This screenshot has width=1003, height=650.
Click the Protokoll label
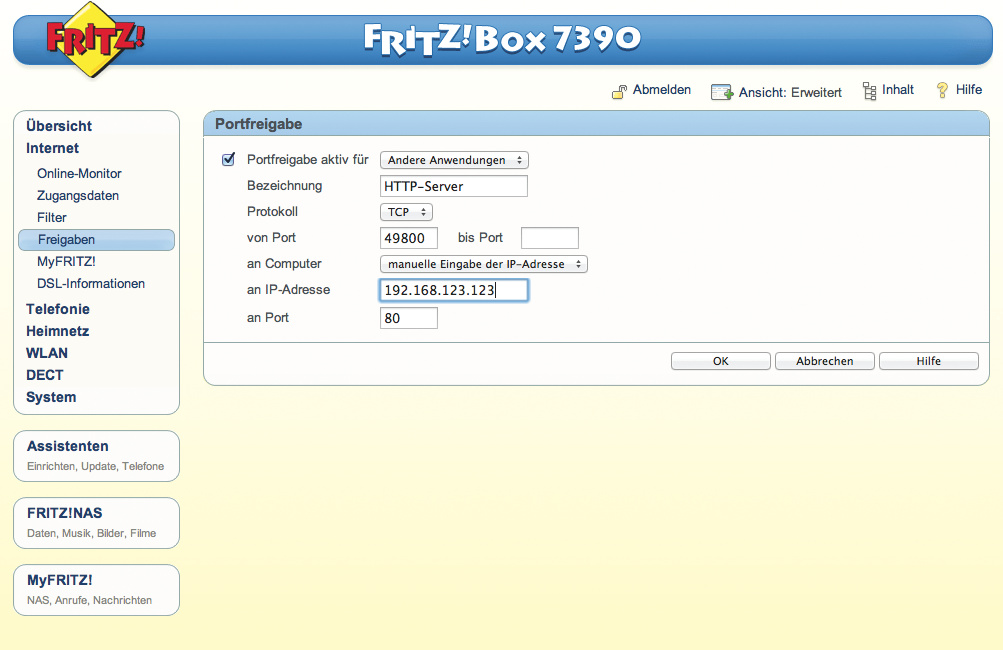point(272,212)
